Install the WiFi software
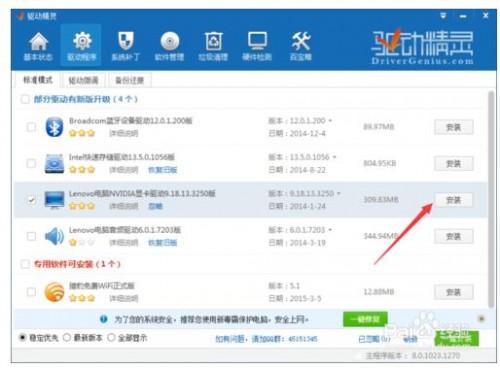 [x=453, y=292]
